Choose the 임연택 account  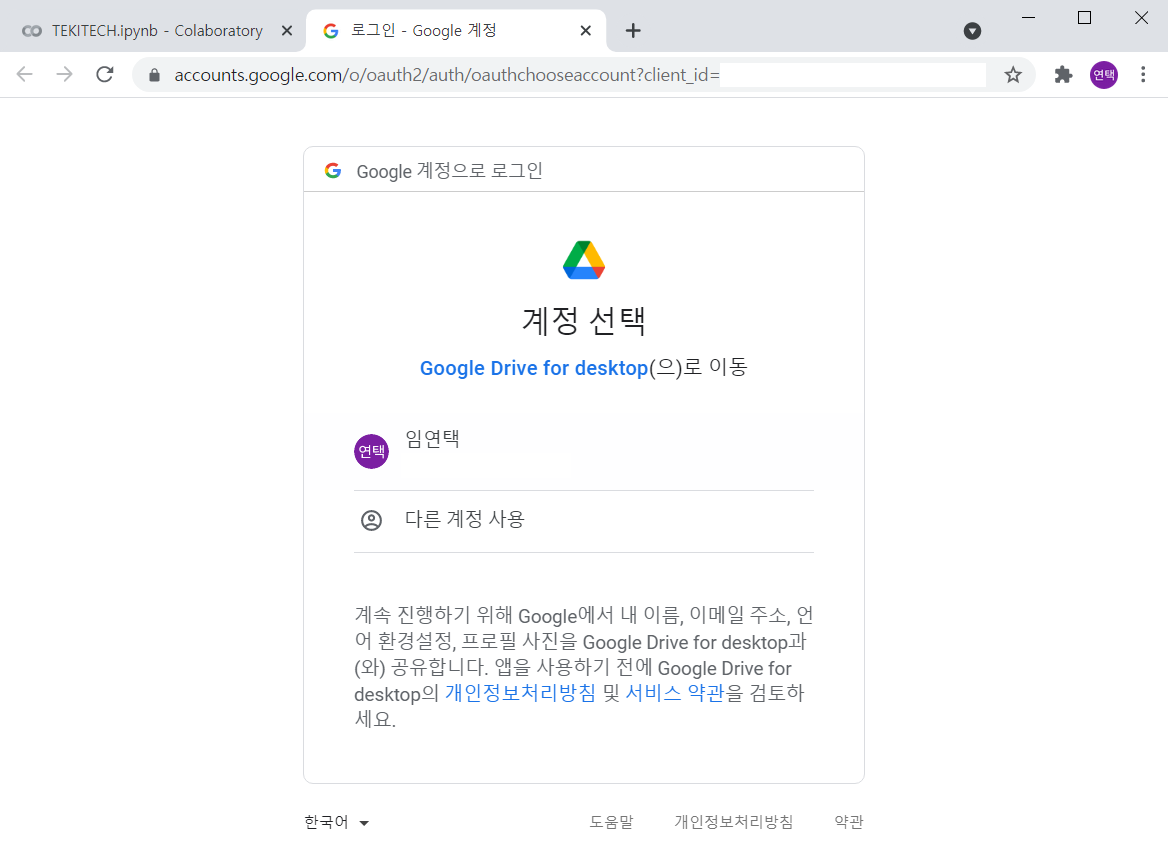click(584, 451)
